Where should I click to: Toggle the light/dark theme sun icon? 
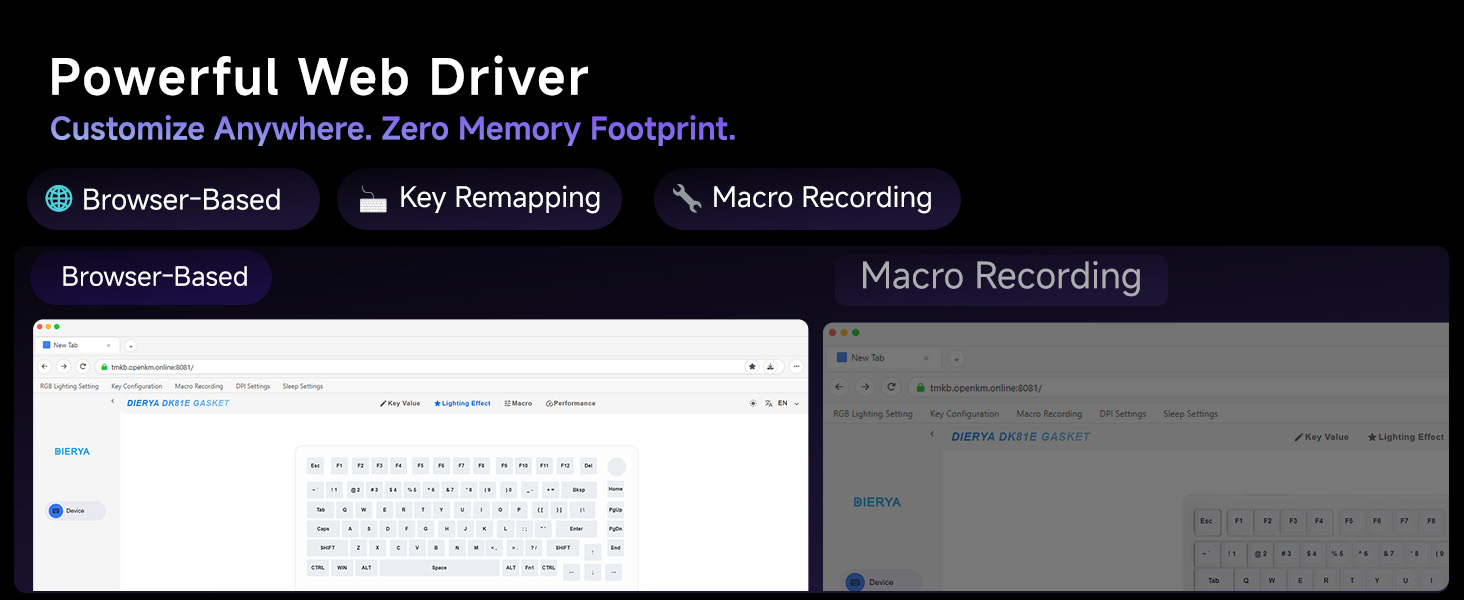(x=753, y=404)
